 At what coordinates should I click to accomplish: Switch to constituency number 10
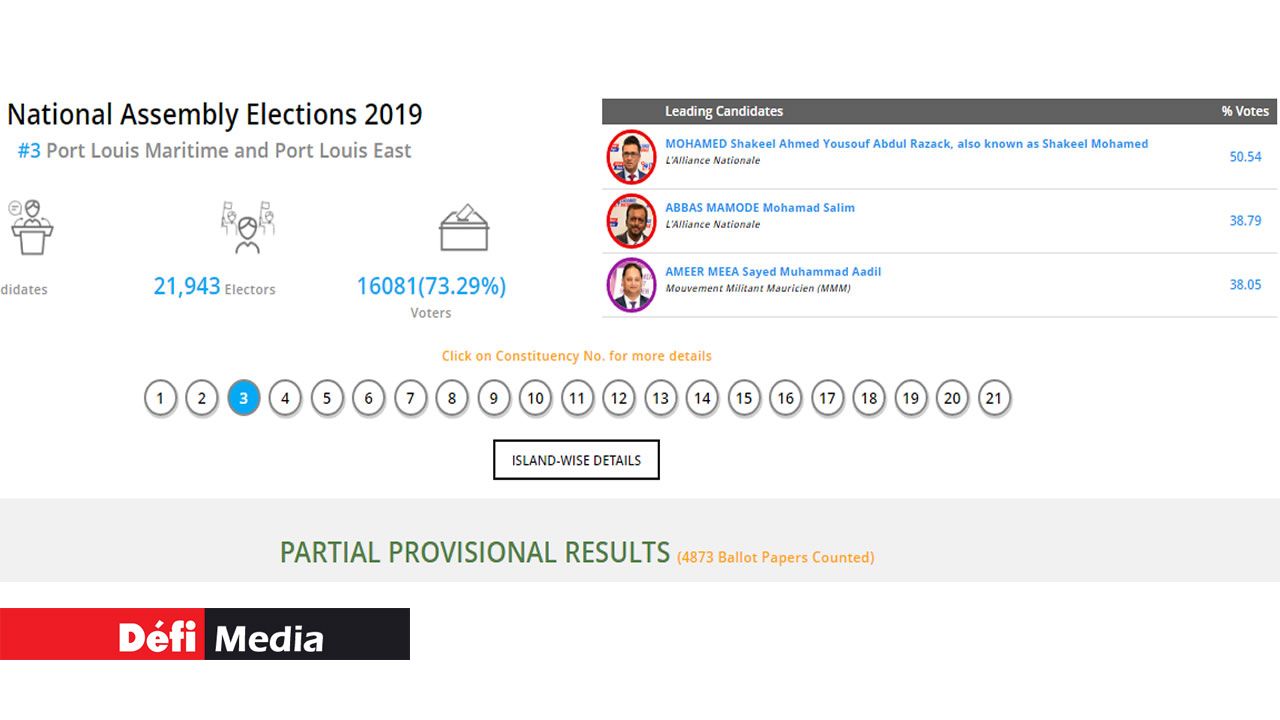pos(535,398)
